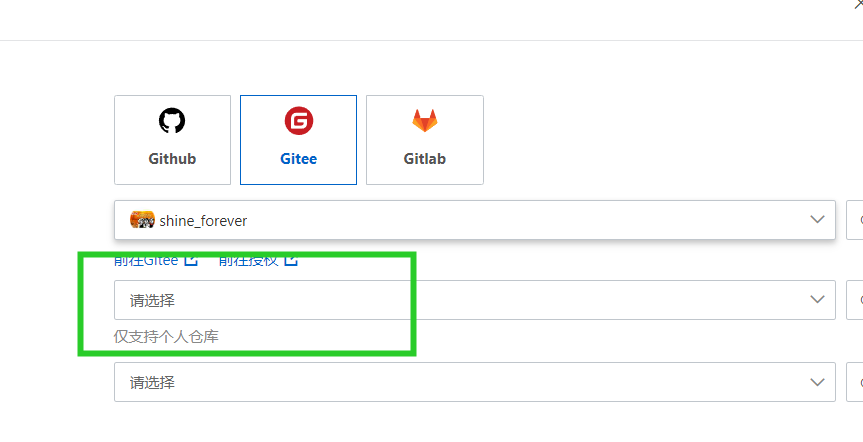Expand chevron of the repository 请选择 dropdown
Viewport: 863px width, 442px height.
[x=817, y=299]
